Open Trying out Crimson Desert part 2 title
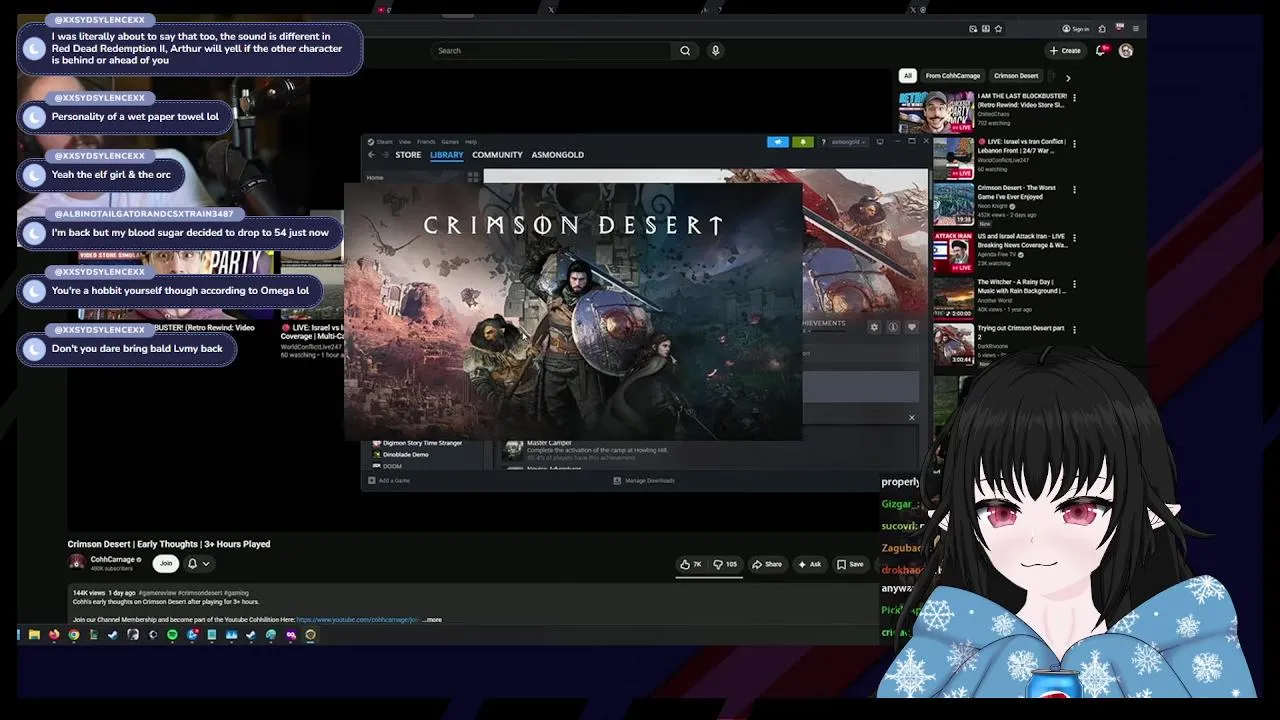 (x=1021, y=332)
